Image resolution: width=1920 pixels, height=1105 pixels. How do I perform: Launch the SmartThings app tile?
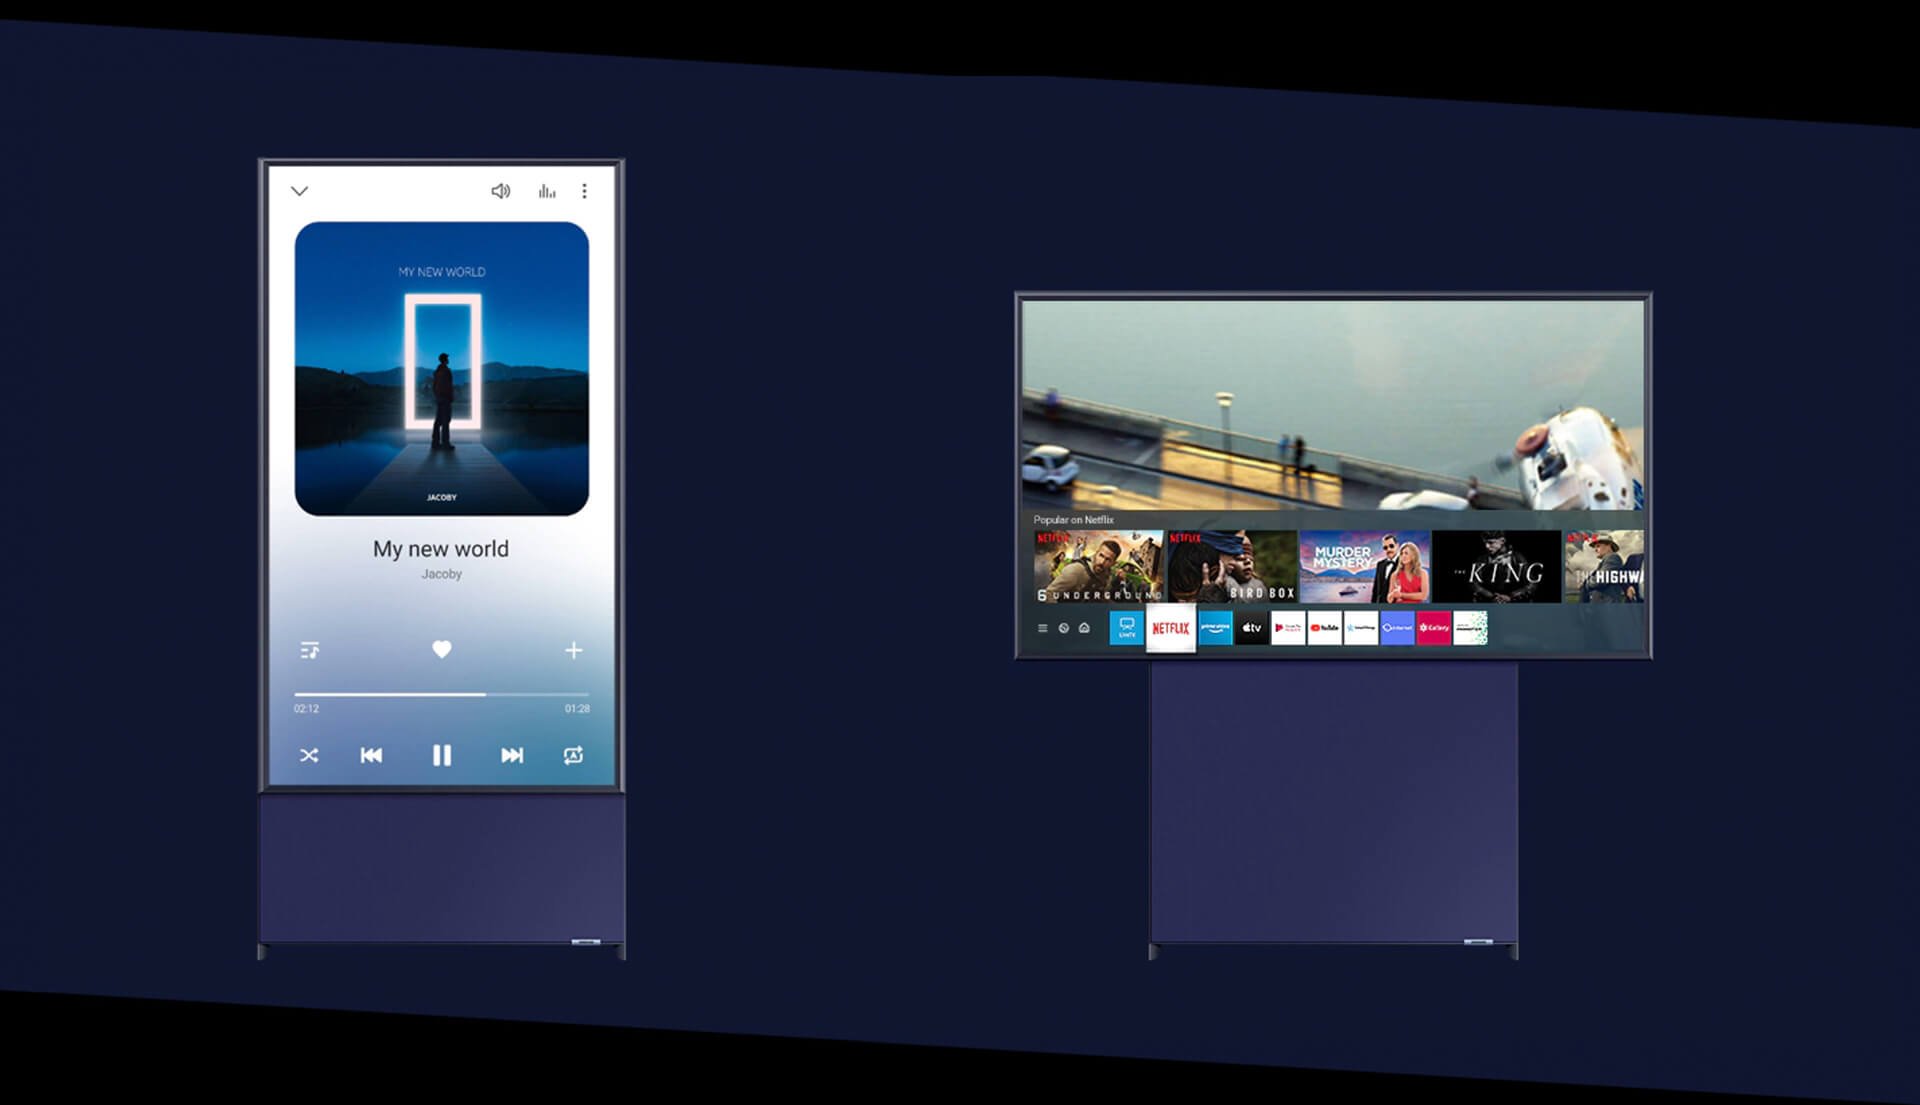[1360, 628]
